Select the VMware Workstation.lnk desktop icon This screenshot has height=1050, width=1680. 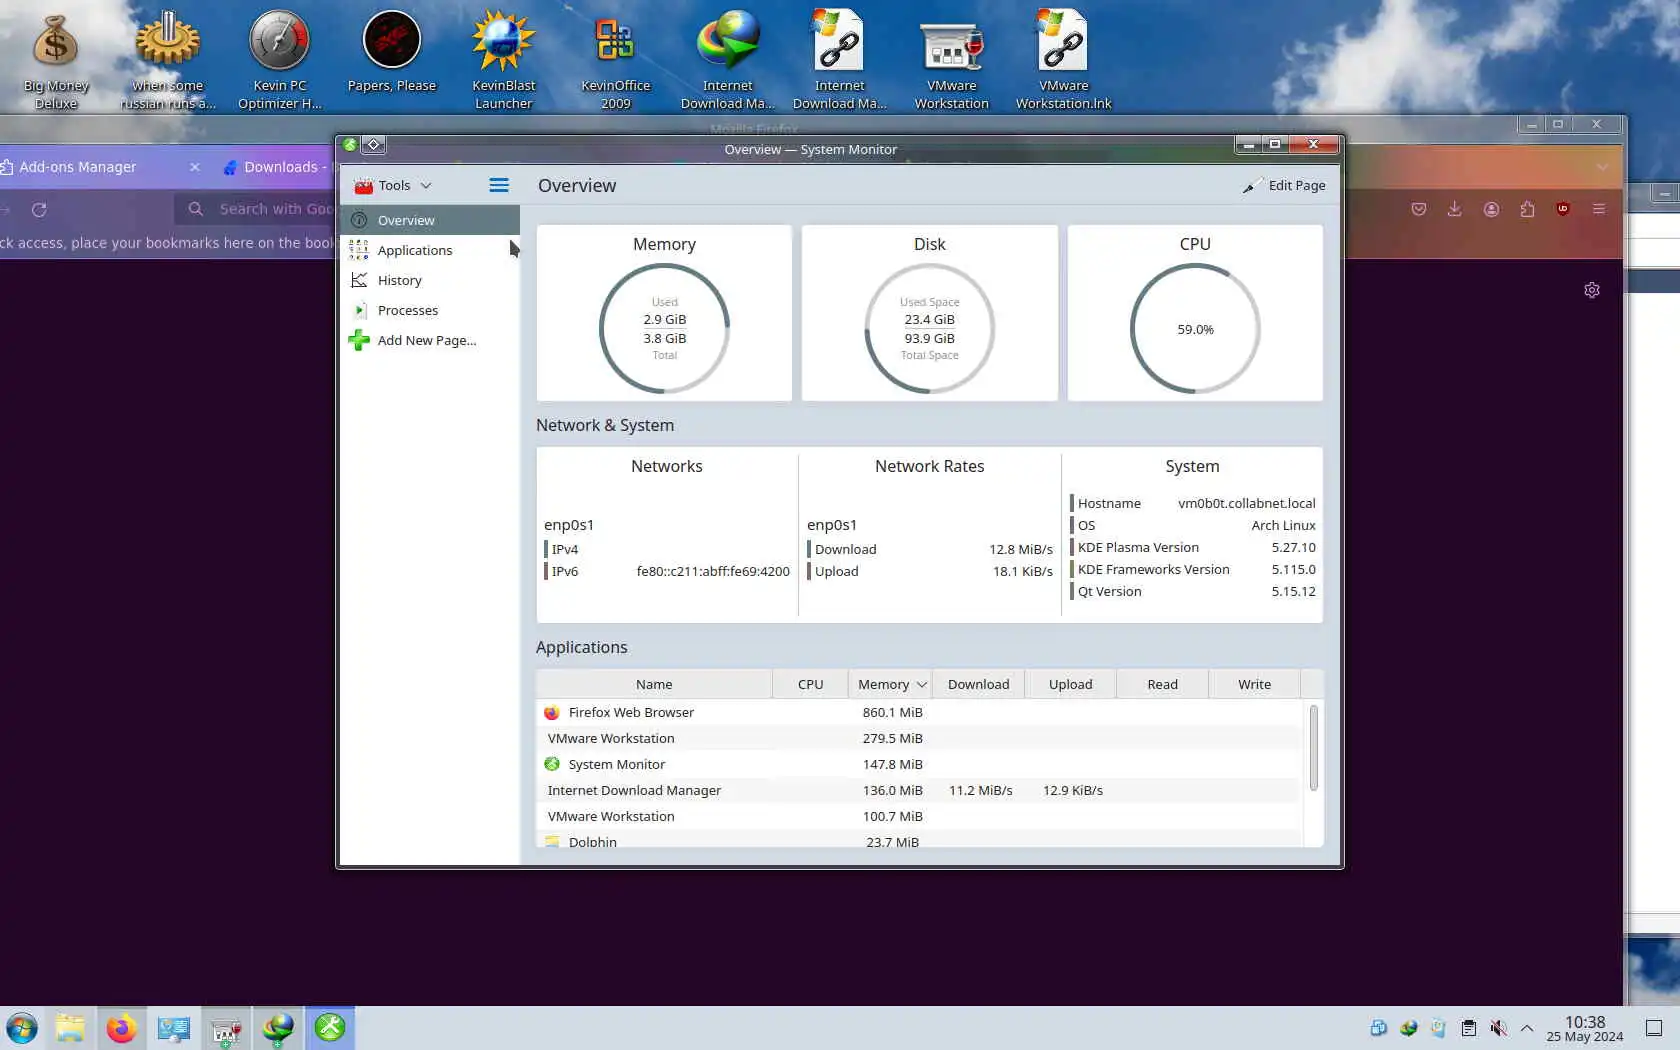pyautogui.click(x=1063, y=60)
